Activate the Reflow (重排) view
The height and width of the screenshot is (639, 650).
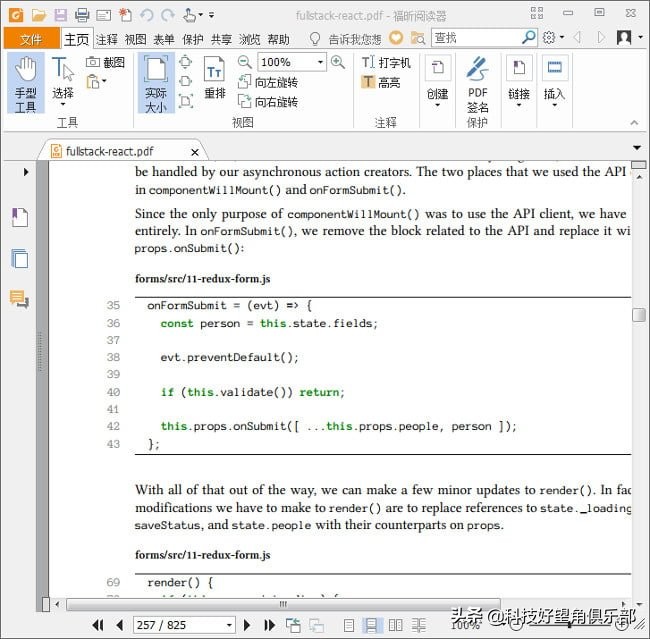click(215, 78)
